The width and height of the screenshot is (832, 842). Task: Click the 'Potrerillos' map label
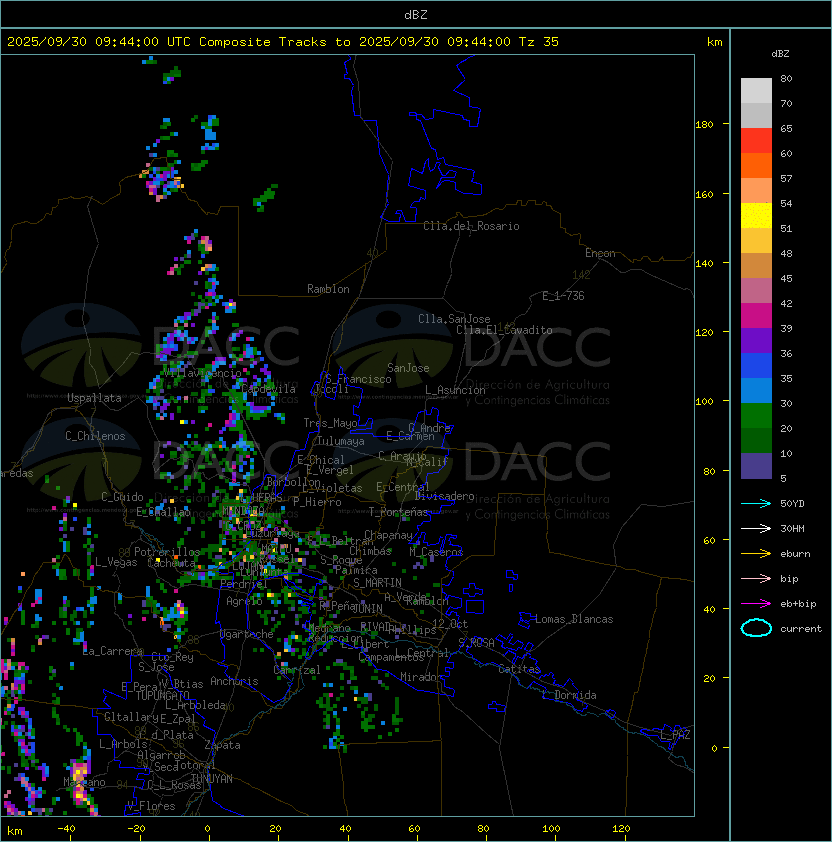(x=167, y=552)
